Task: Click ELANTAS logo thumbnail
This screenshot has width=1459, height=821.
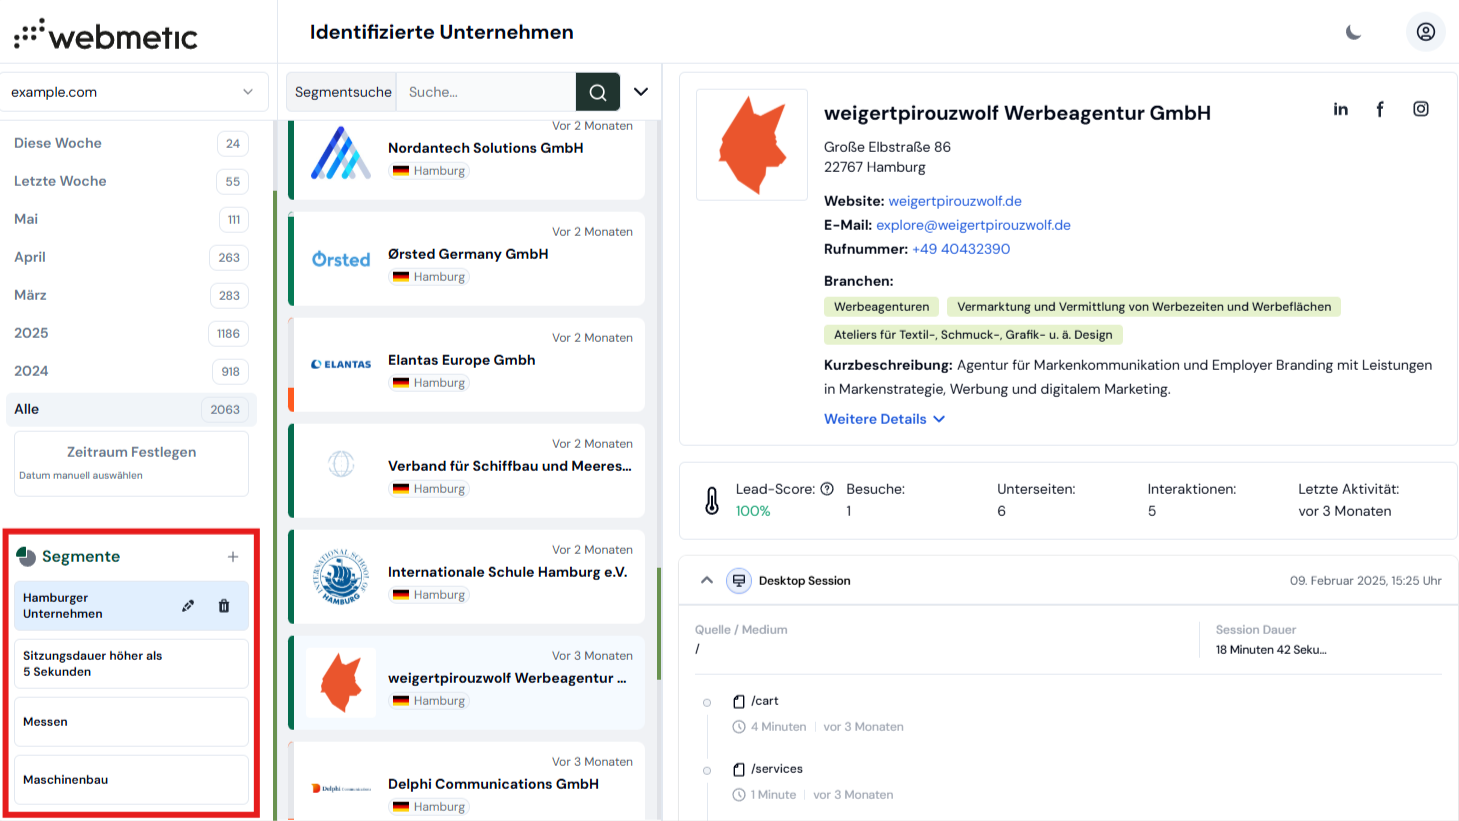Action: click(x=341, y=364)
